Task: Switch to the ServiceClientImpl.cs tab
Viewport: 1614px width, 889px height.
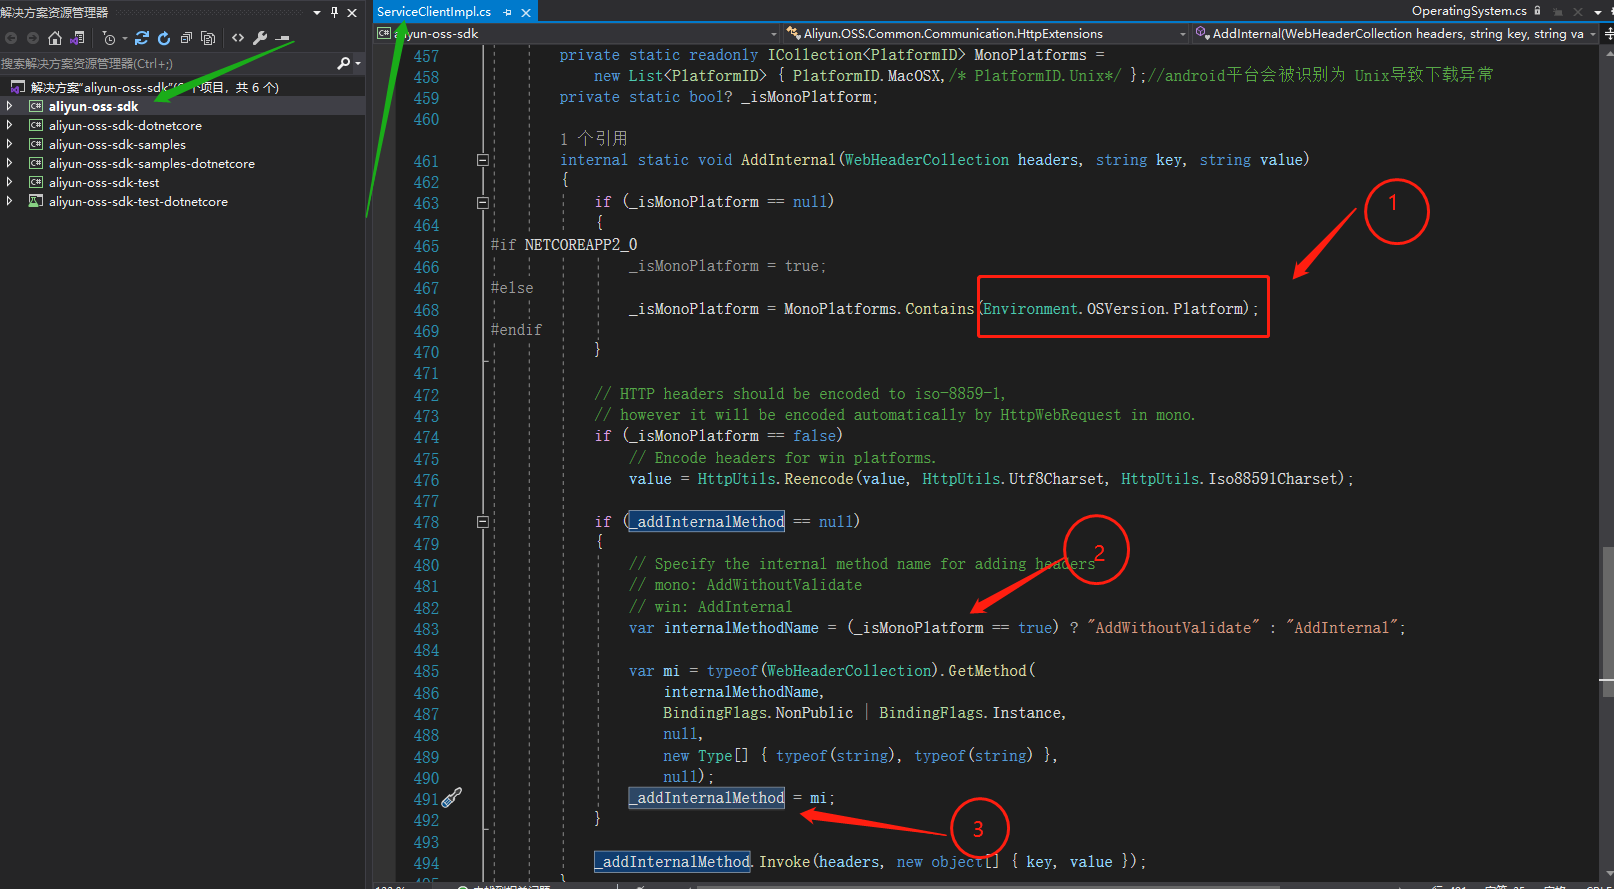Action: tap(434, 12)
